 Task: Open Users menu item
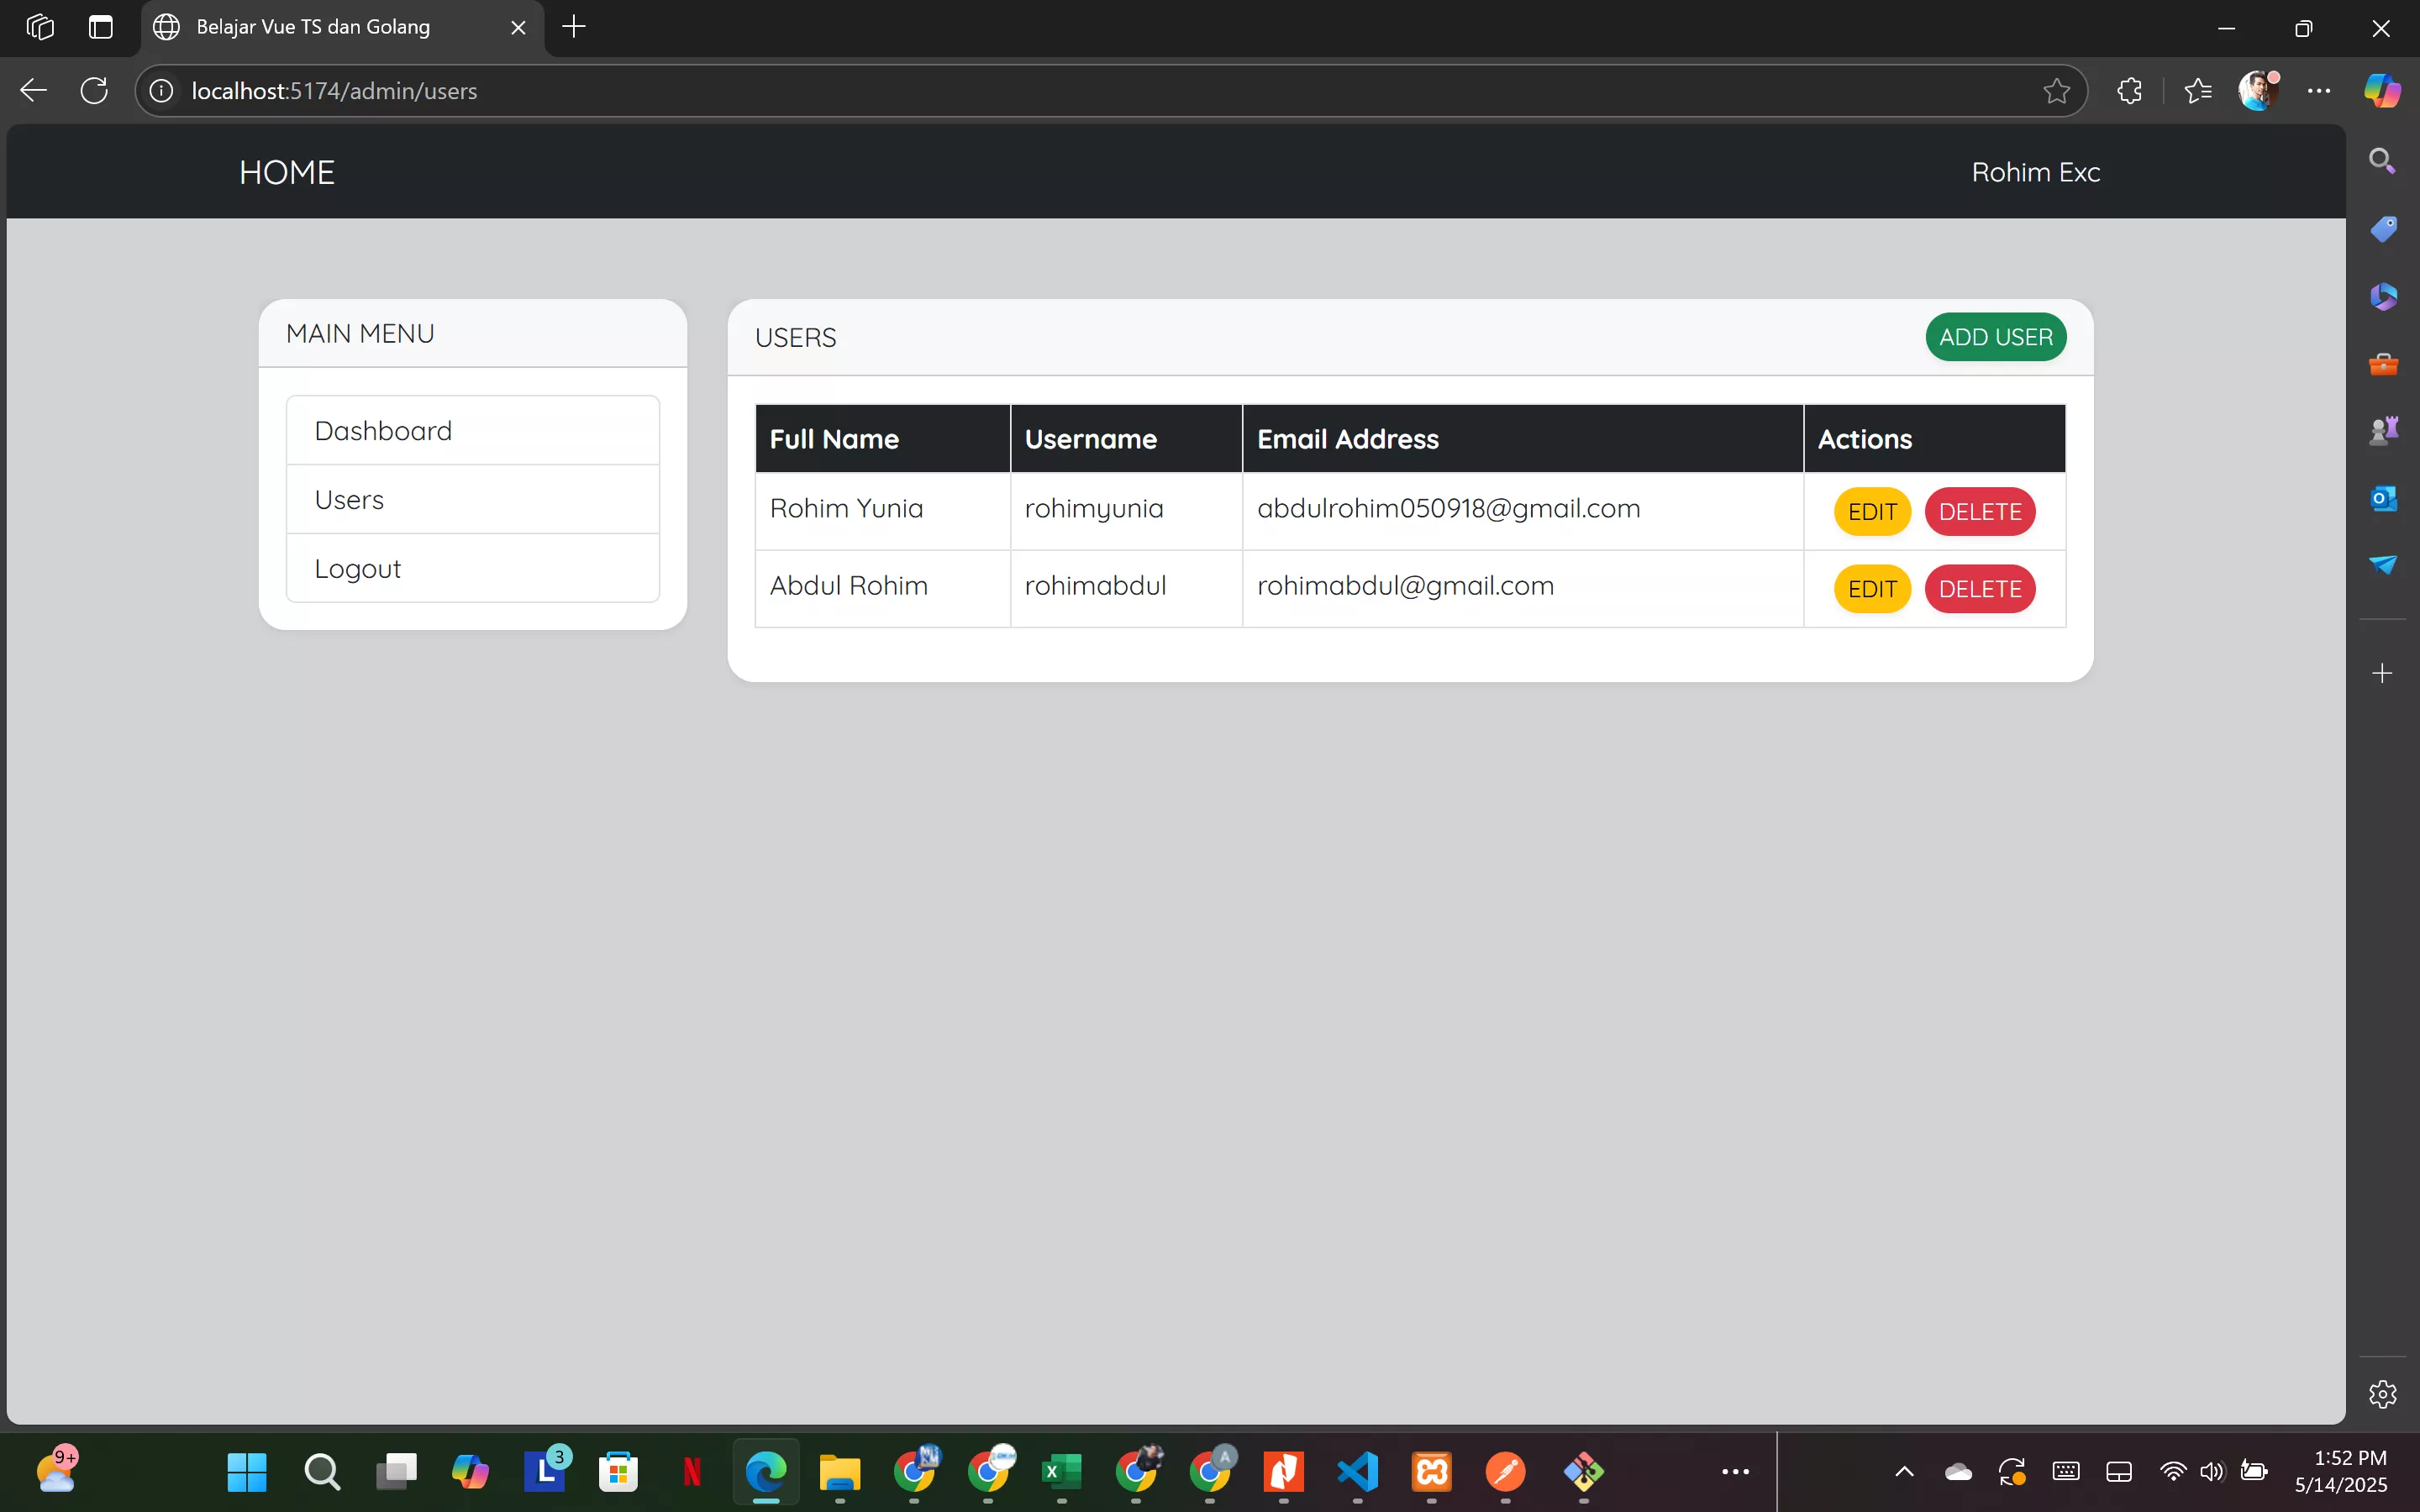pyautogui.click(x=473, y=500)
